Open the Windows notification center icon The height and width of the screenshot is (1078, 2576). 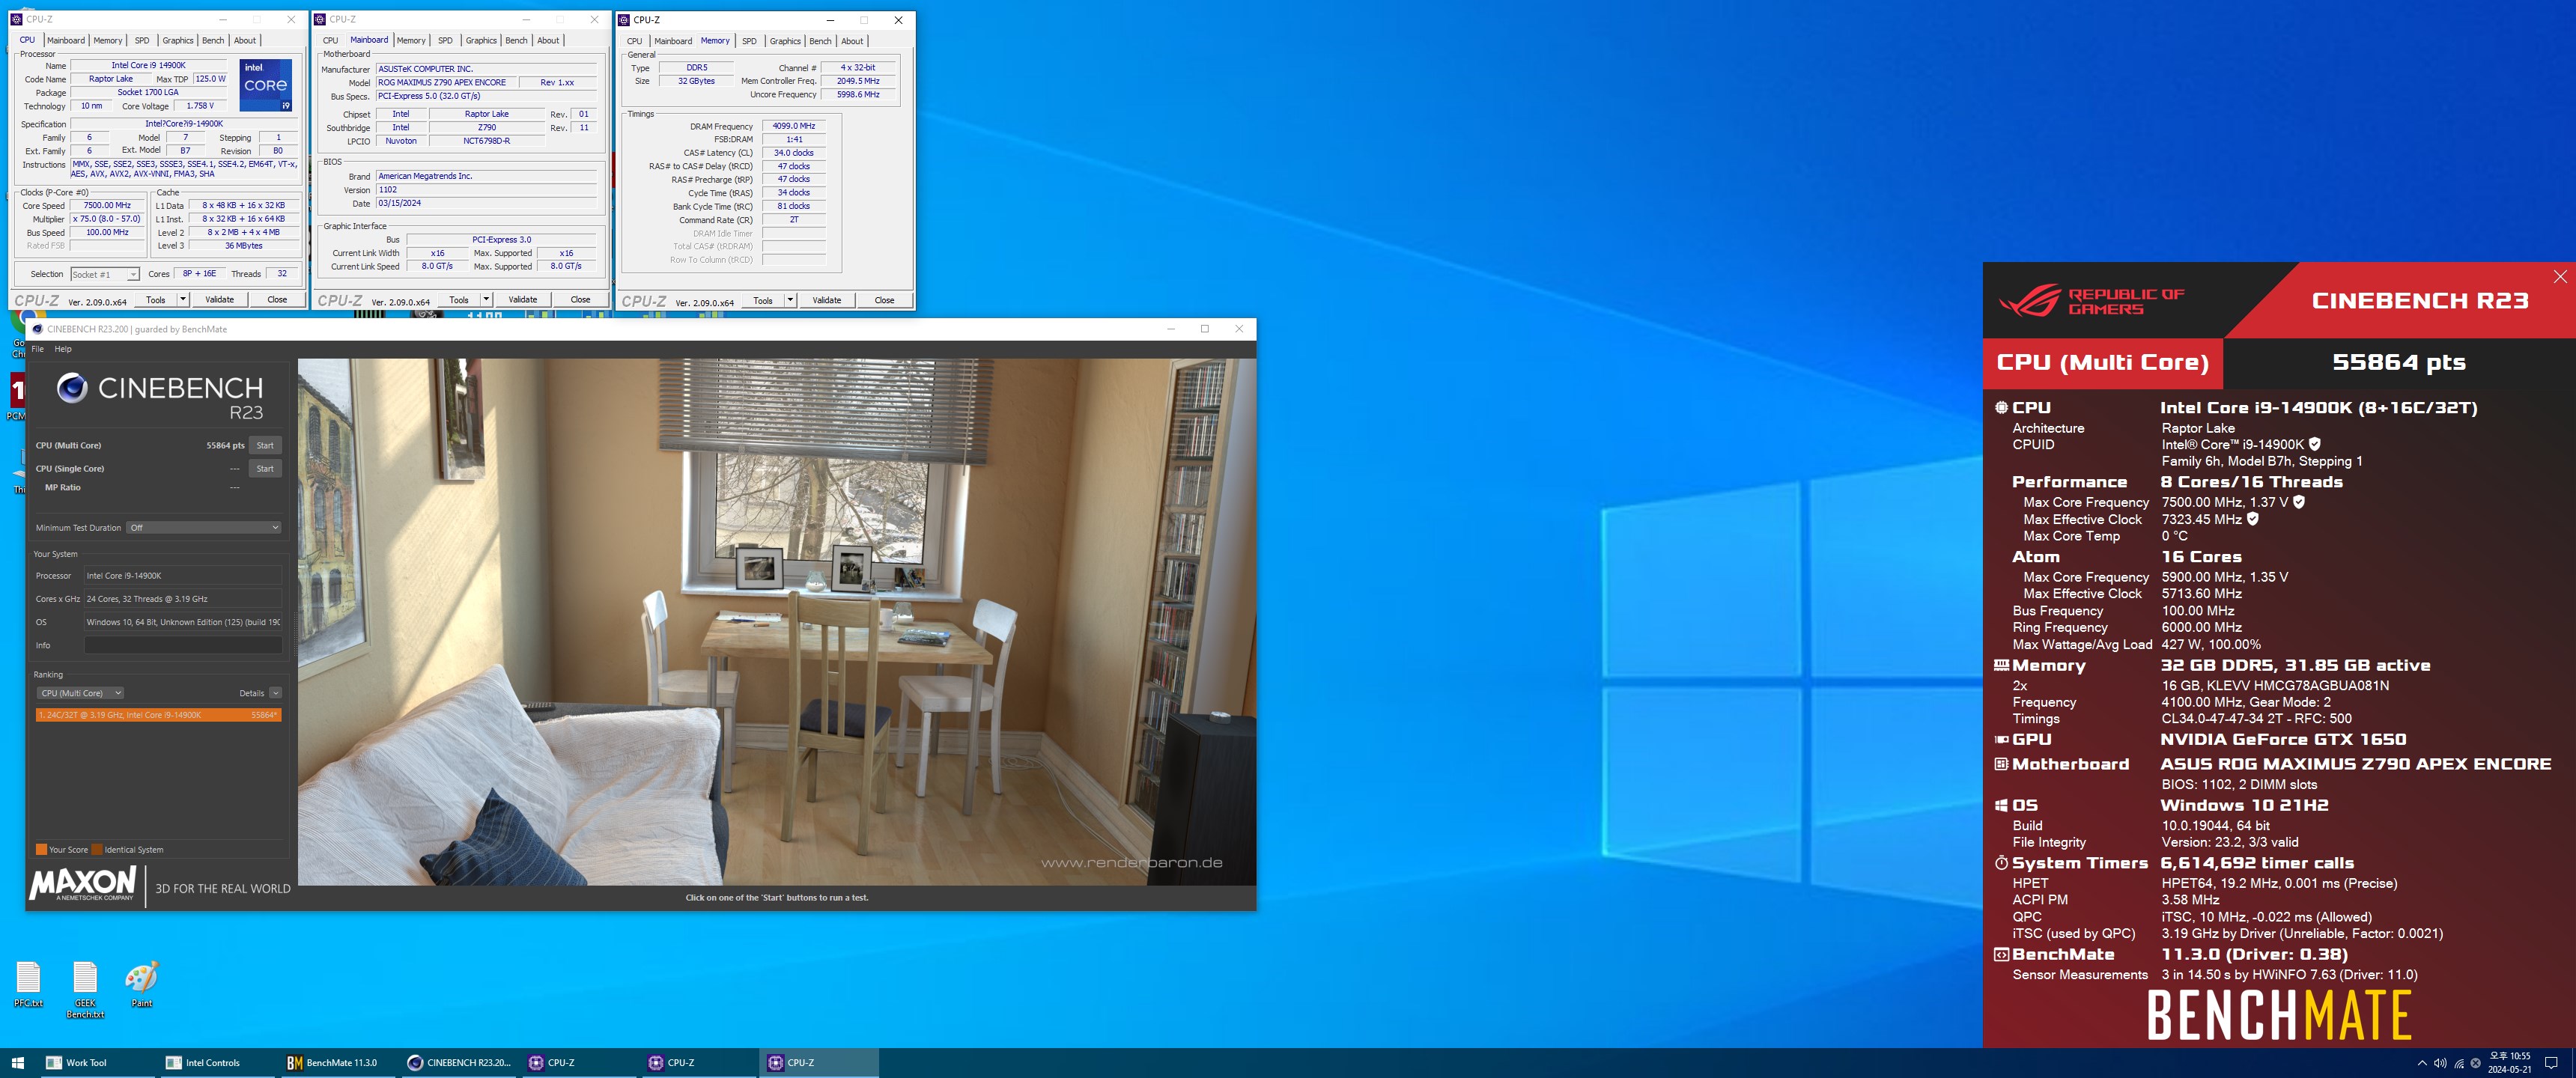tap(2551, 1063)
